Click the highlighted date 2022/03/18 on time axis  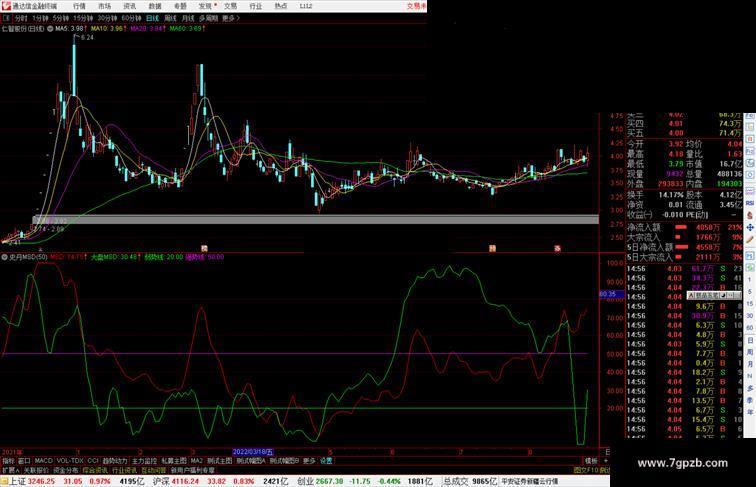[253, 452]
